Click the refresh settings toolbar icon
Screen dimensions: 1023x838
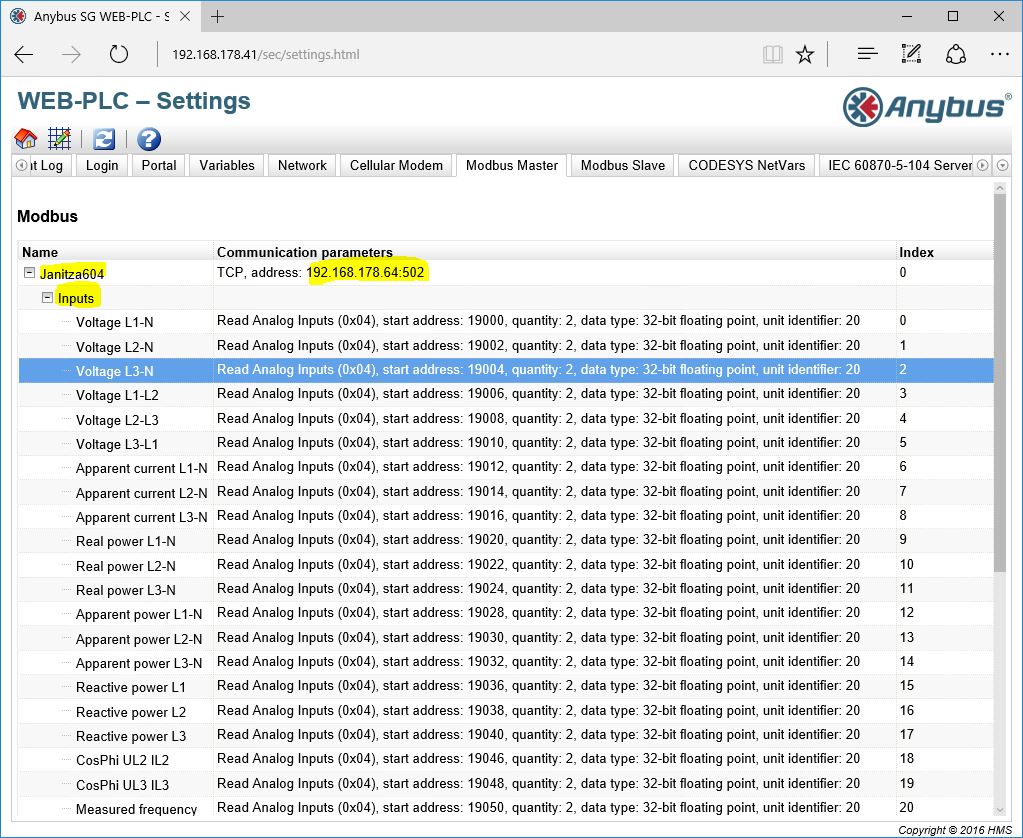pyautogui.click(x=104, y=139)
